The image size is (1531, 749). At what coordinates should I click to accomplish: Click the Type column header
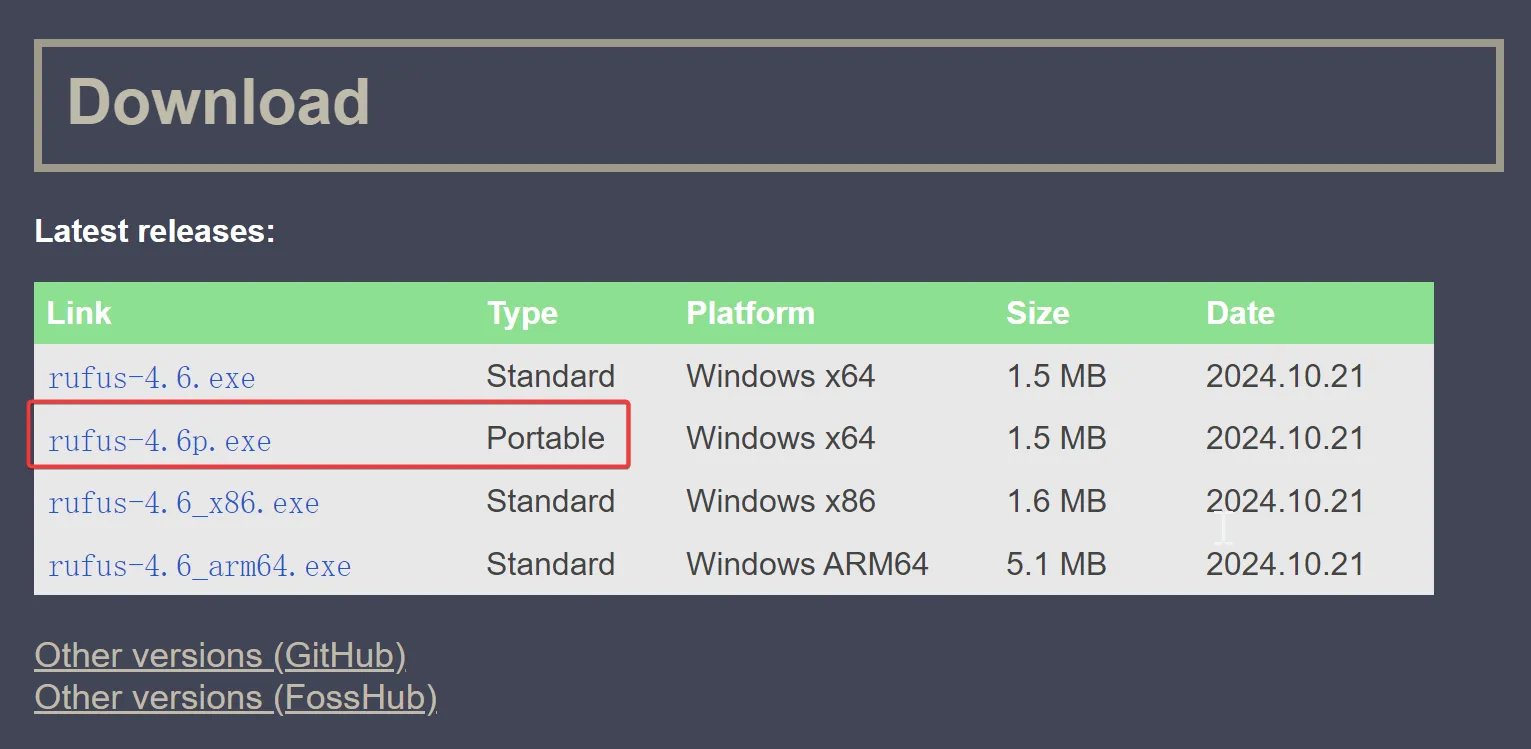(x=522, y=313)
